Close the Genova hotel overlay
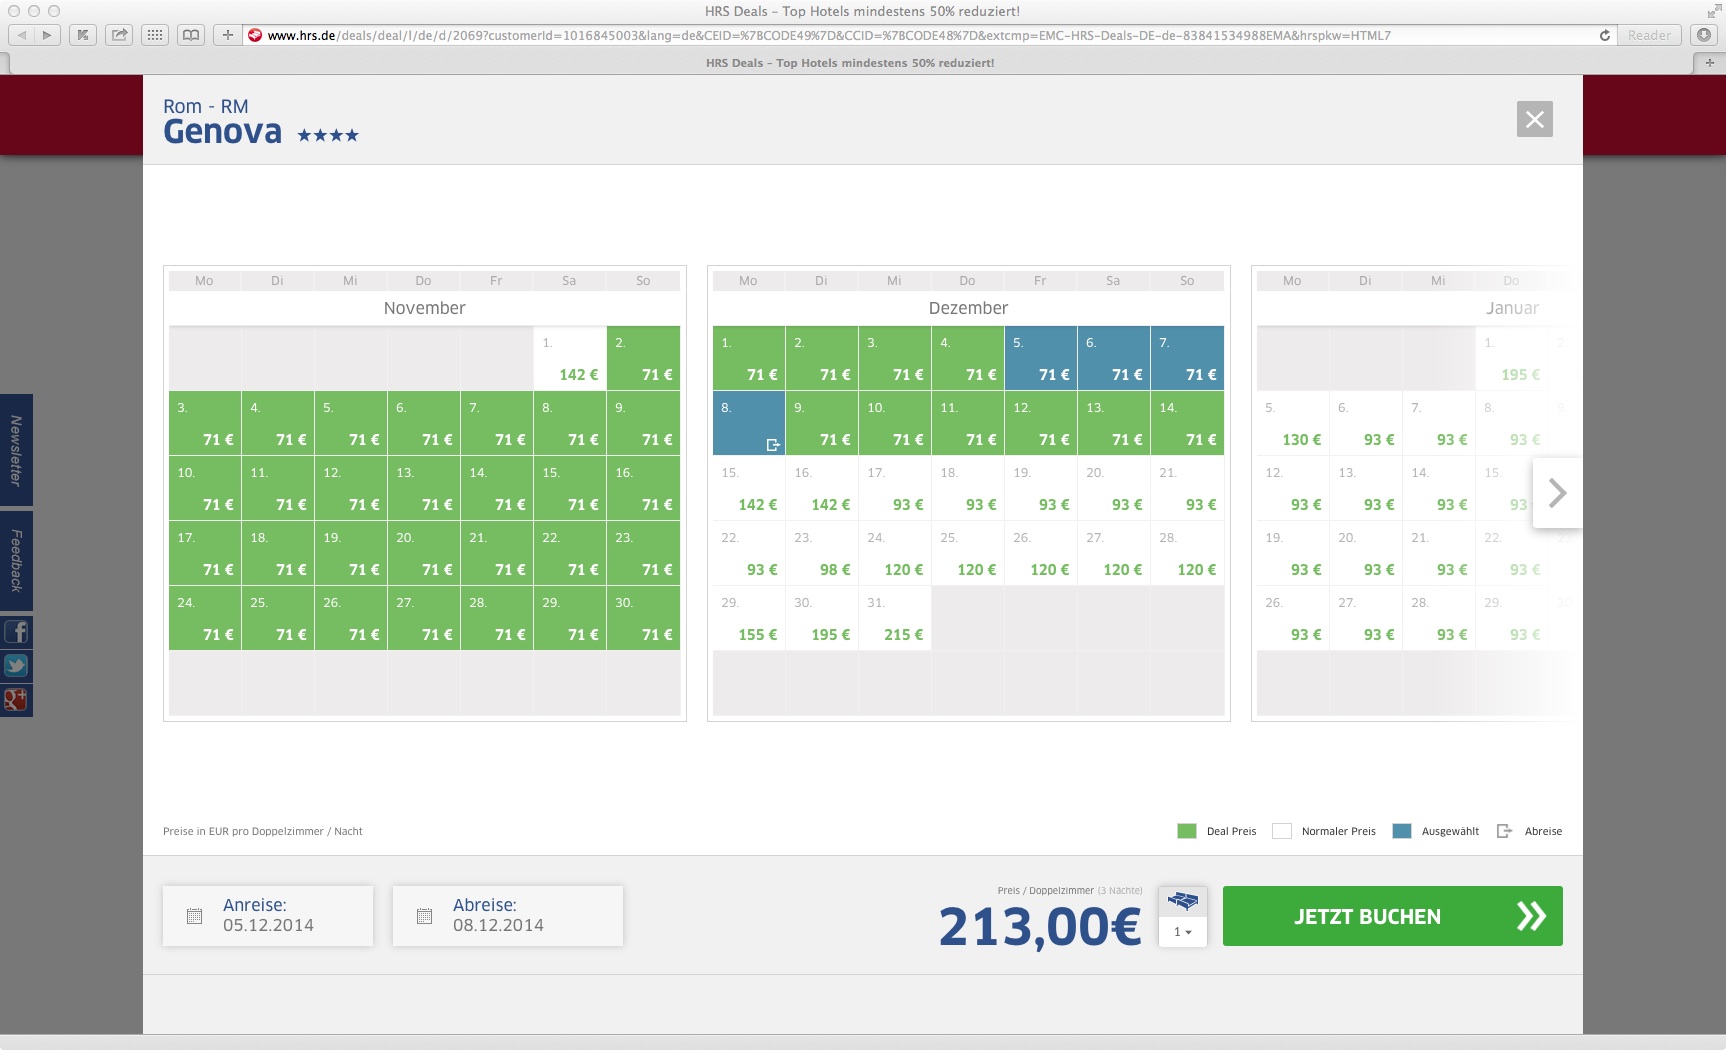The image size is (1726, 1050). coord(1534,120)
